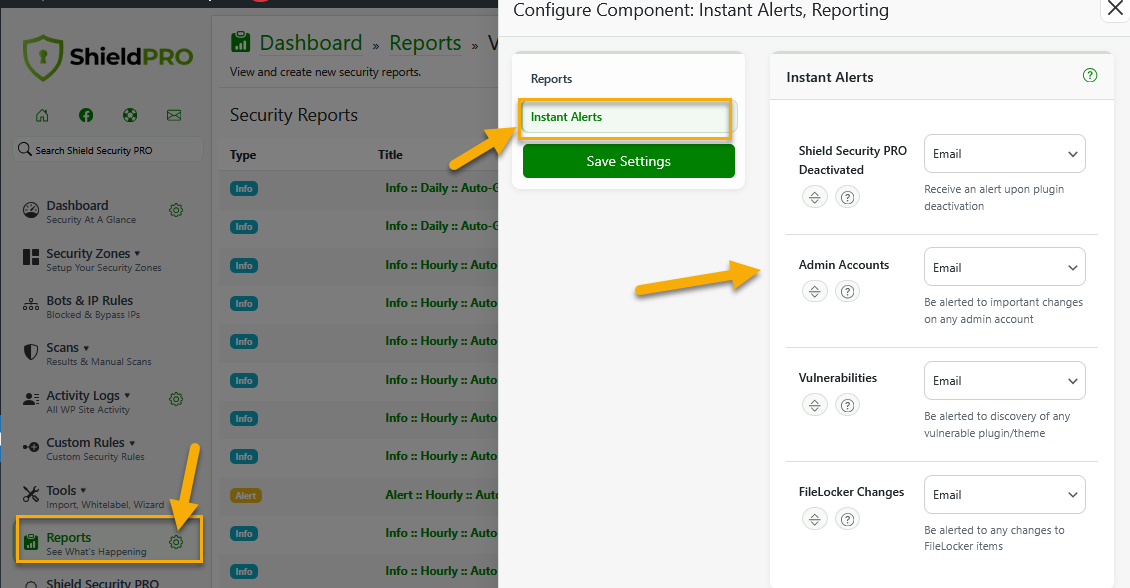Viewport: 1130px width, 588px height.
Task: Click the Bots & IP Rules network icon
Action: [x=31, y=304]
